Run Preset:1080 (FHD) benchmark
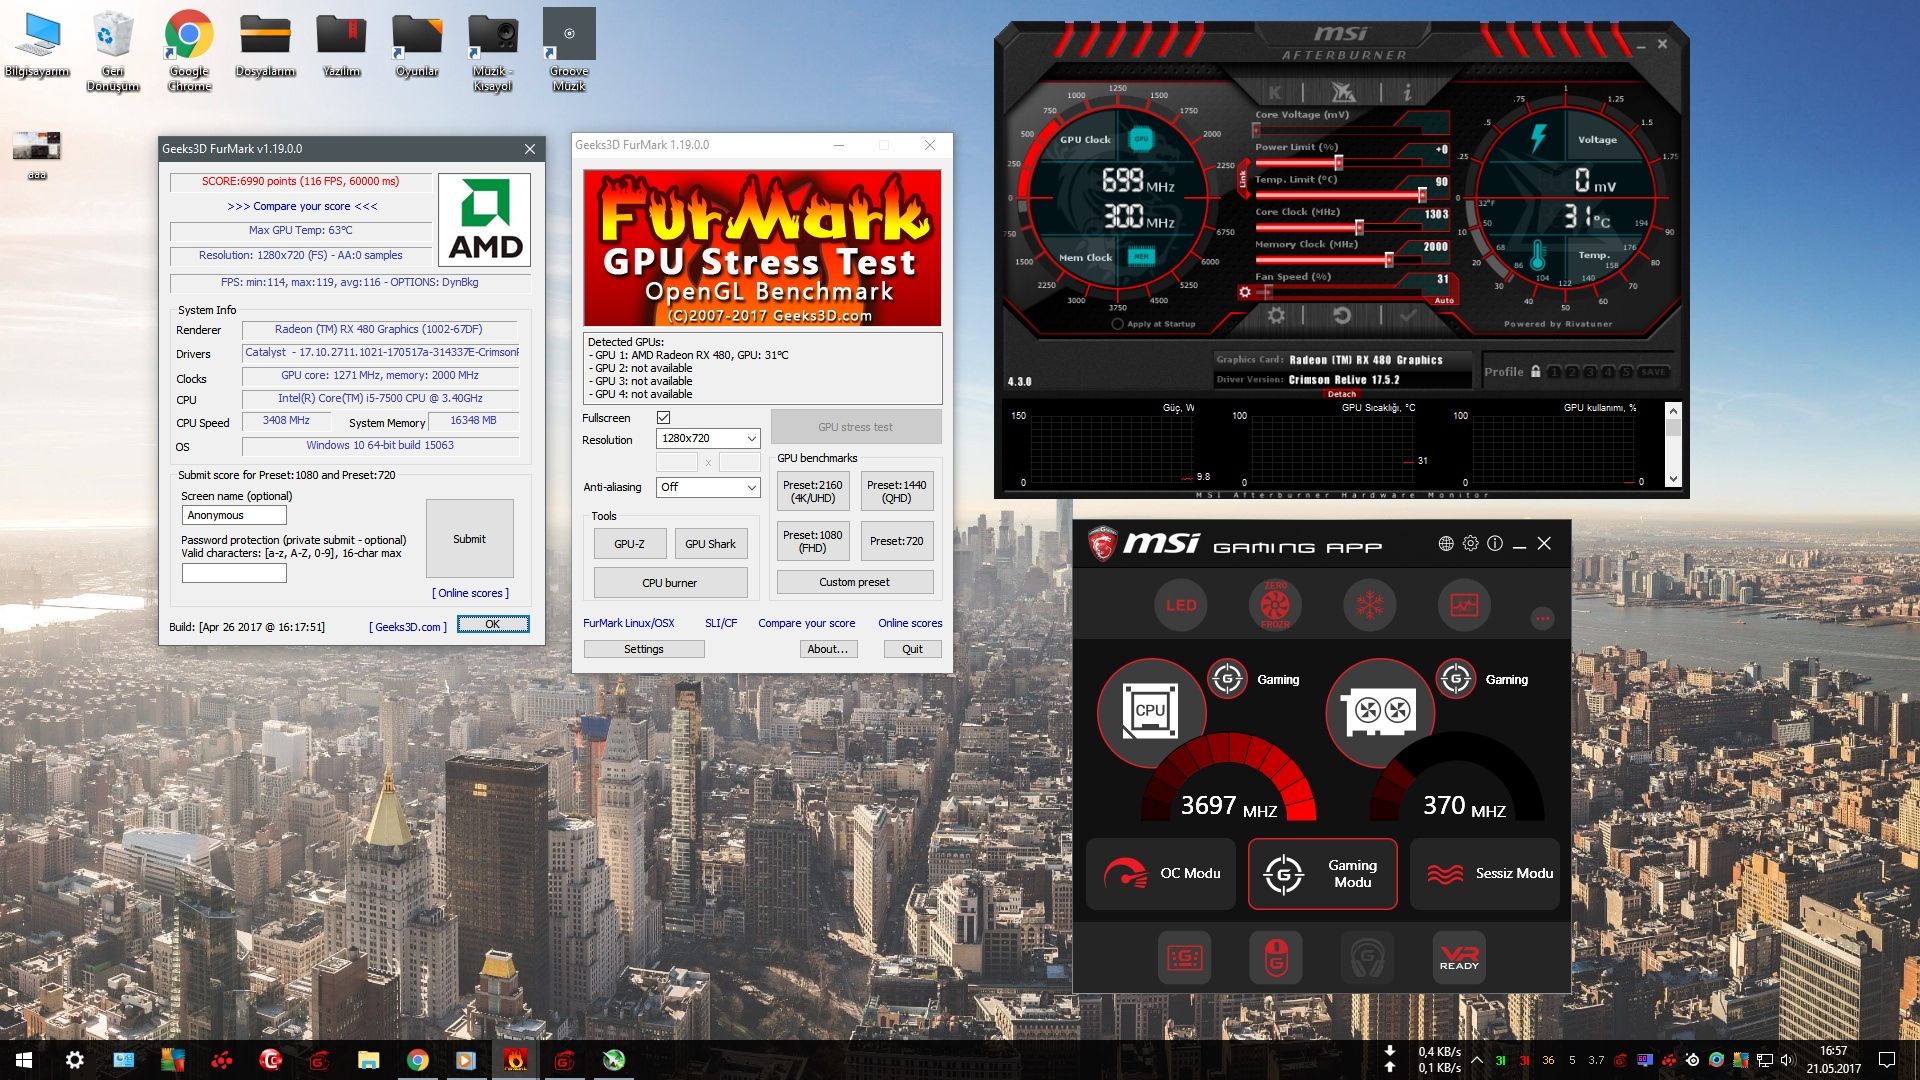The image size is (1920, 1080). pos(812,541)
